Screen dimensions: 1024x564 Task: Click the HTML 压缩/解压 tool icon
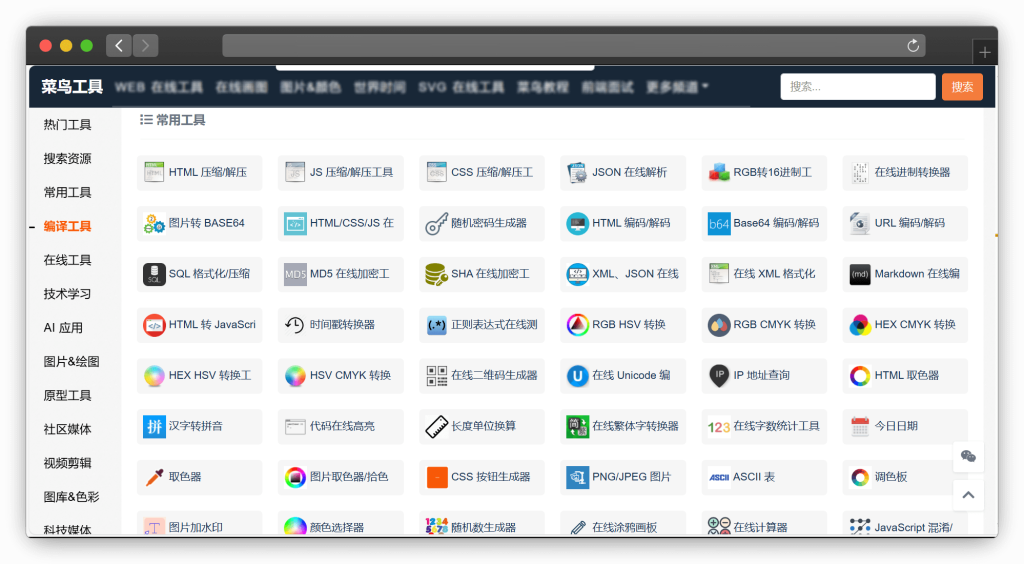click(x=154, y=172)
